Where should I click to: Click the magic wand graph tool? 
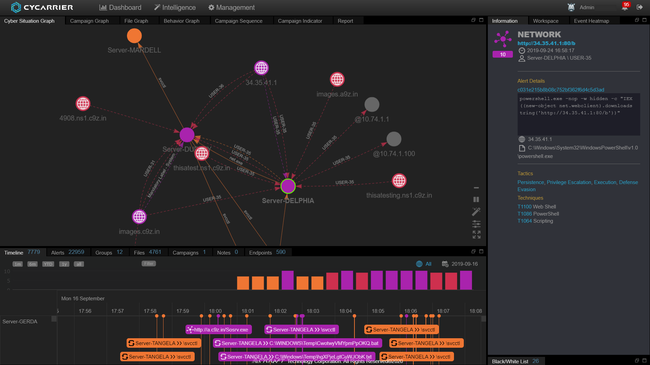[x=476, y=212]
